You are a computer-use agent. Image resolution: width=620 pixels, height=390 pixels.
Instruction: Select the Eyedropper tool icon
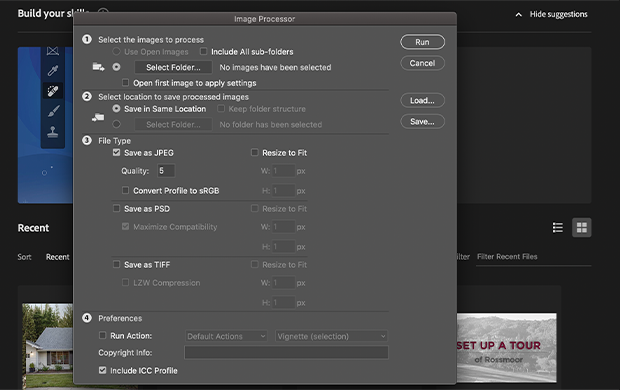(53, 71)
